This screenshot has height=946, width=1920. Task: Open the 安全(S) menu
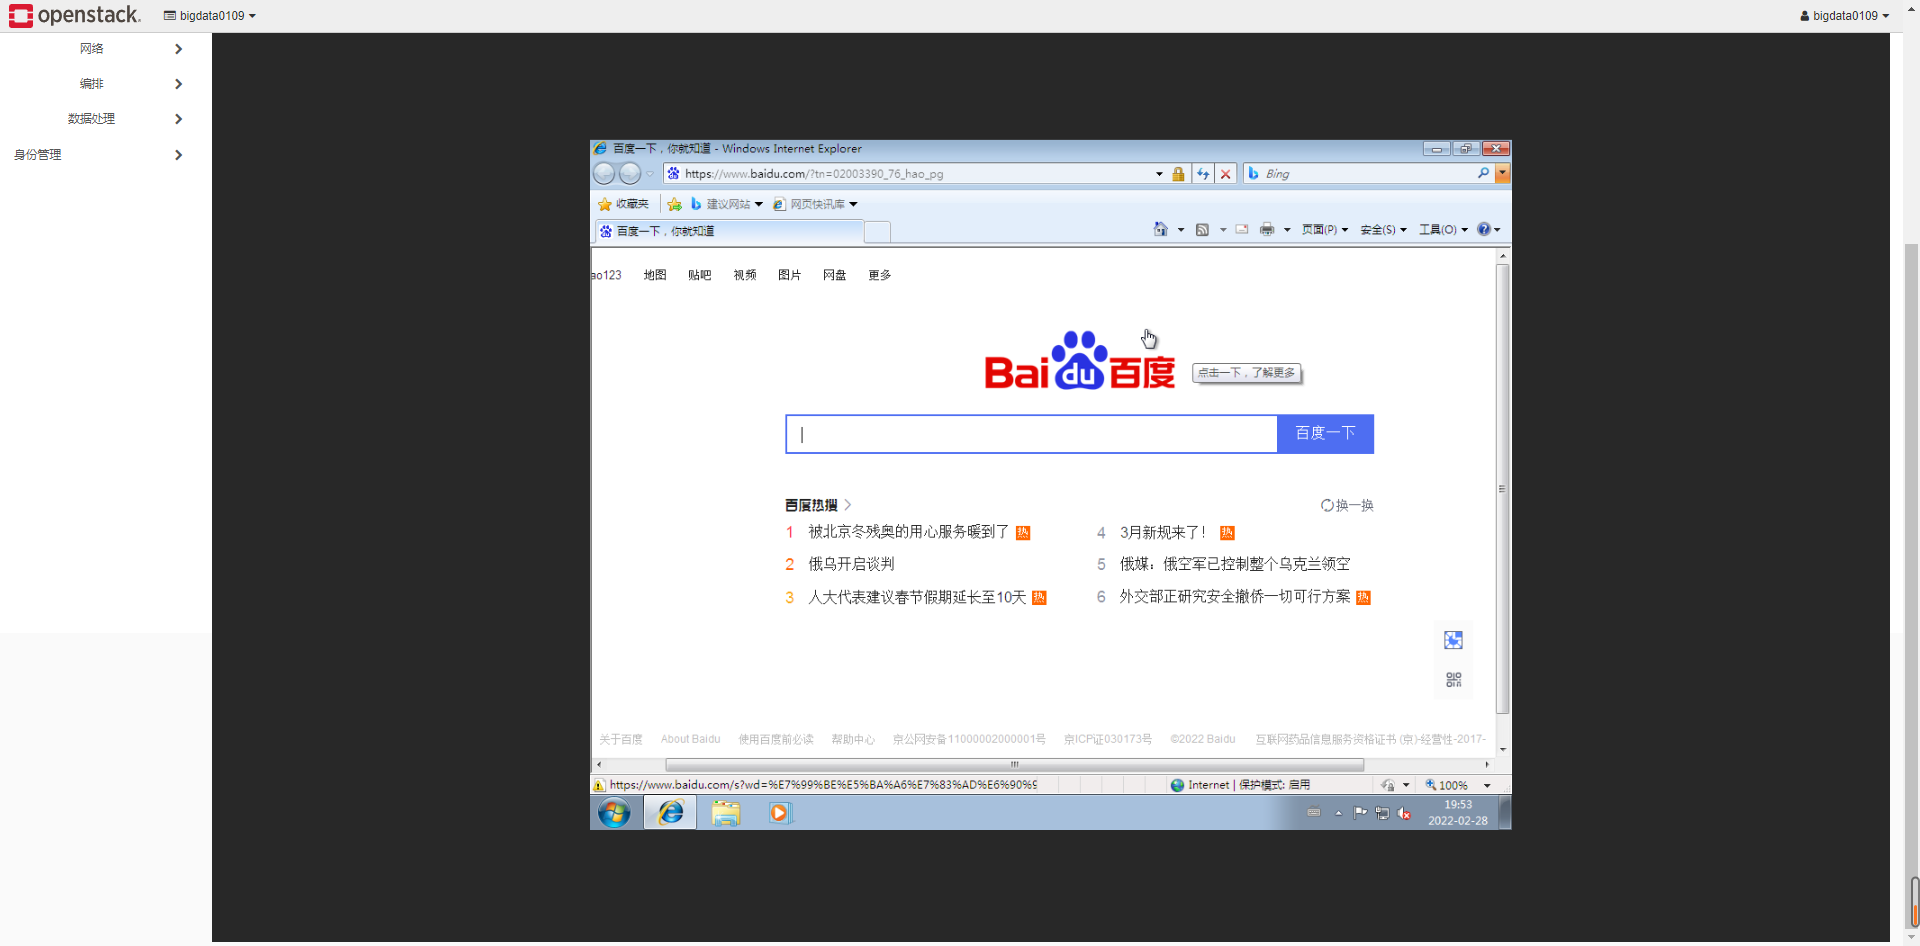(x=1383, y=230)
